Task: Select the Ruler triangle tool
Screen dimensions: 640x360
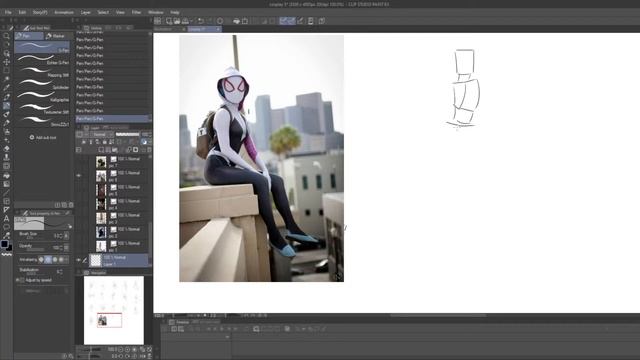Action: [6, 210]
